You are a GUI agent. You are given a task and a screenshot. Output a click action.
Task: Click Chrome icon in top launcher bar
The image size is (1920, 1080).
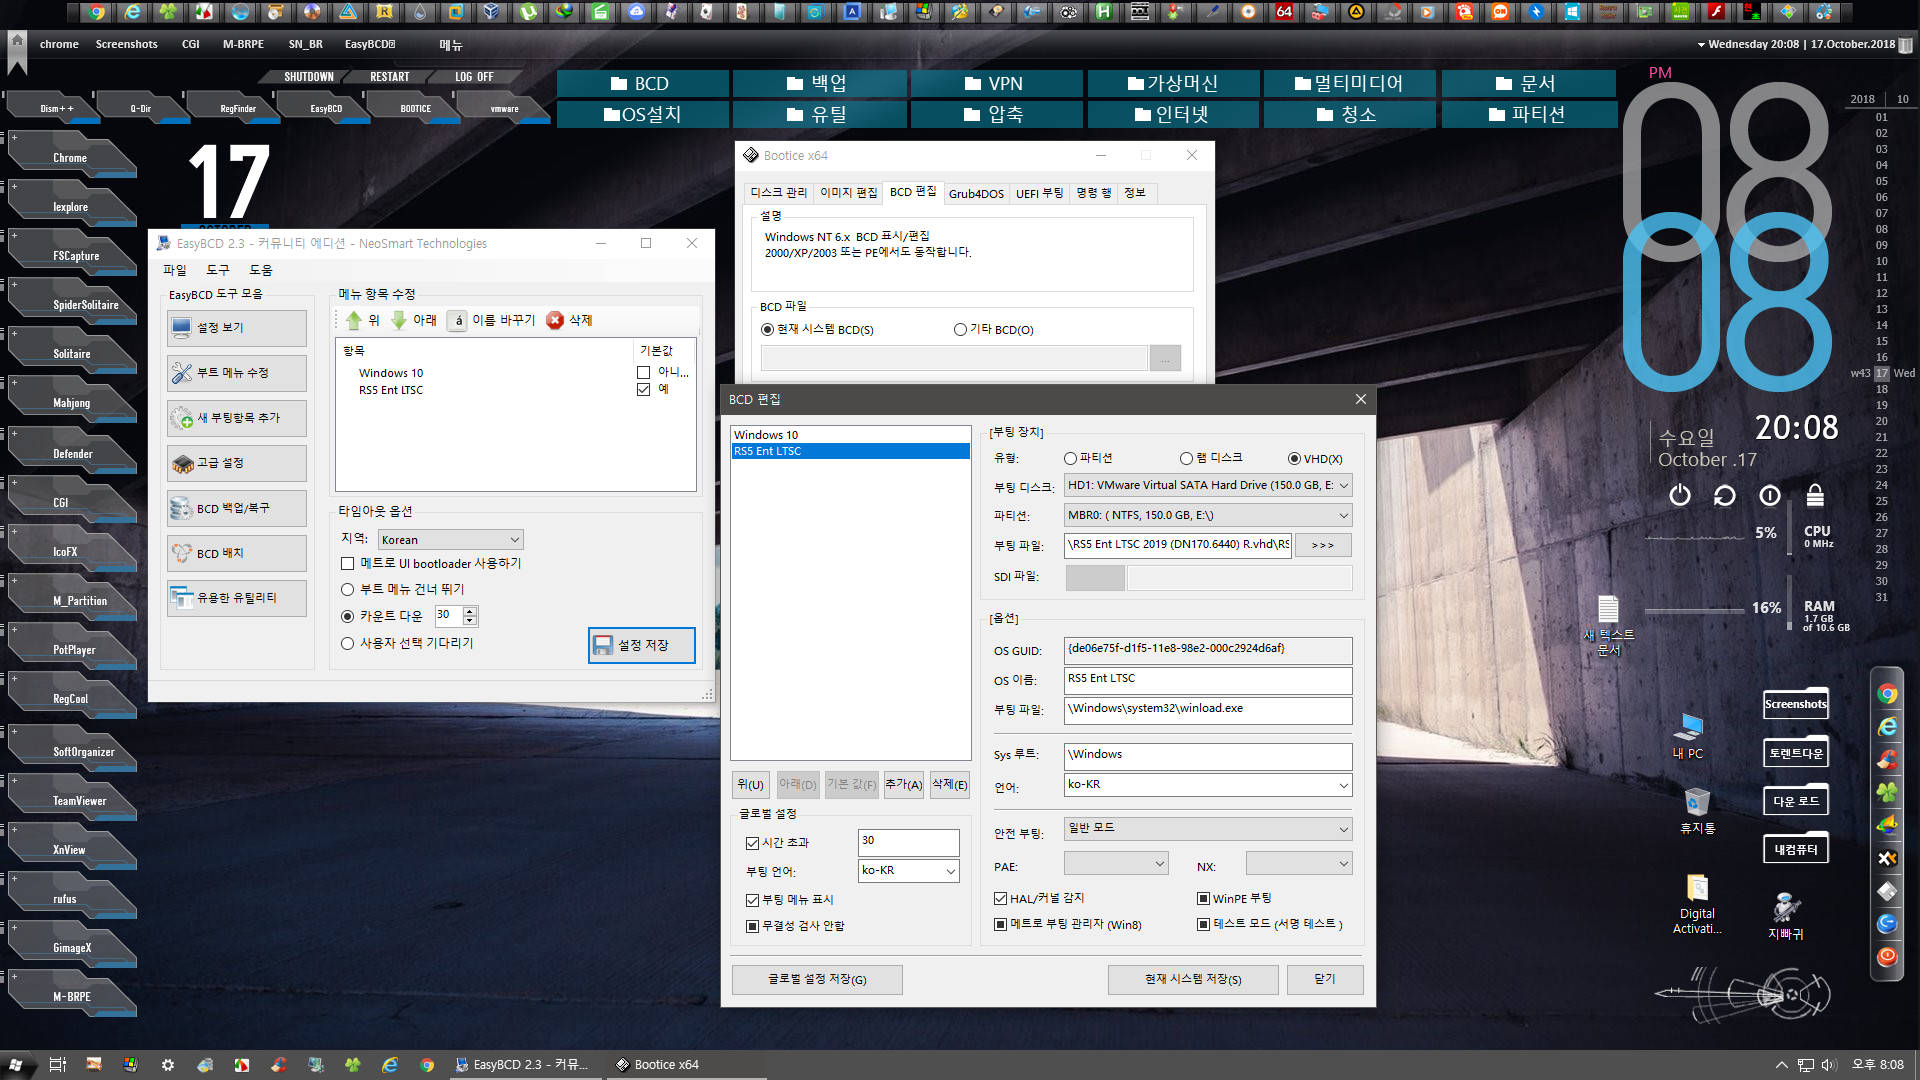tap(96, 12)
